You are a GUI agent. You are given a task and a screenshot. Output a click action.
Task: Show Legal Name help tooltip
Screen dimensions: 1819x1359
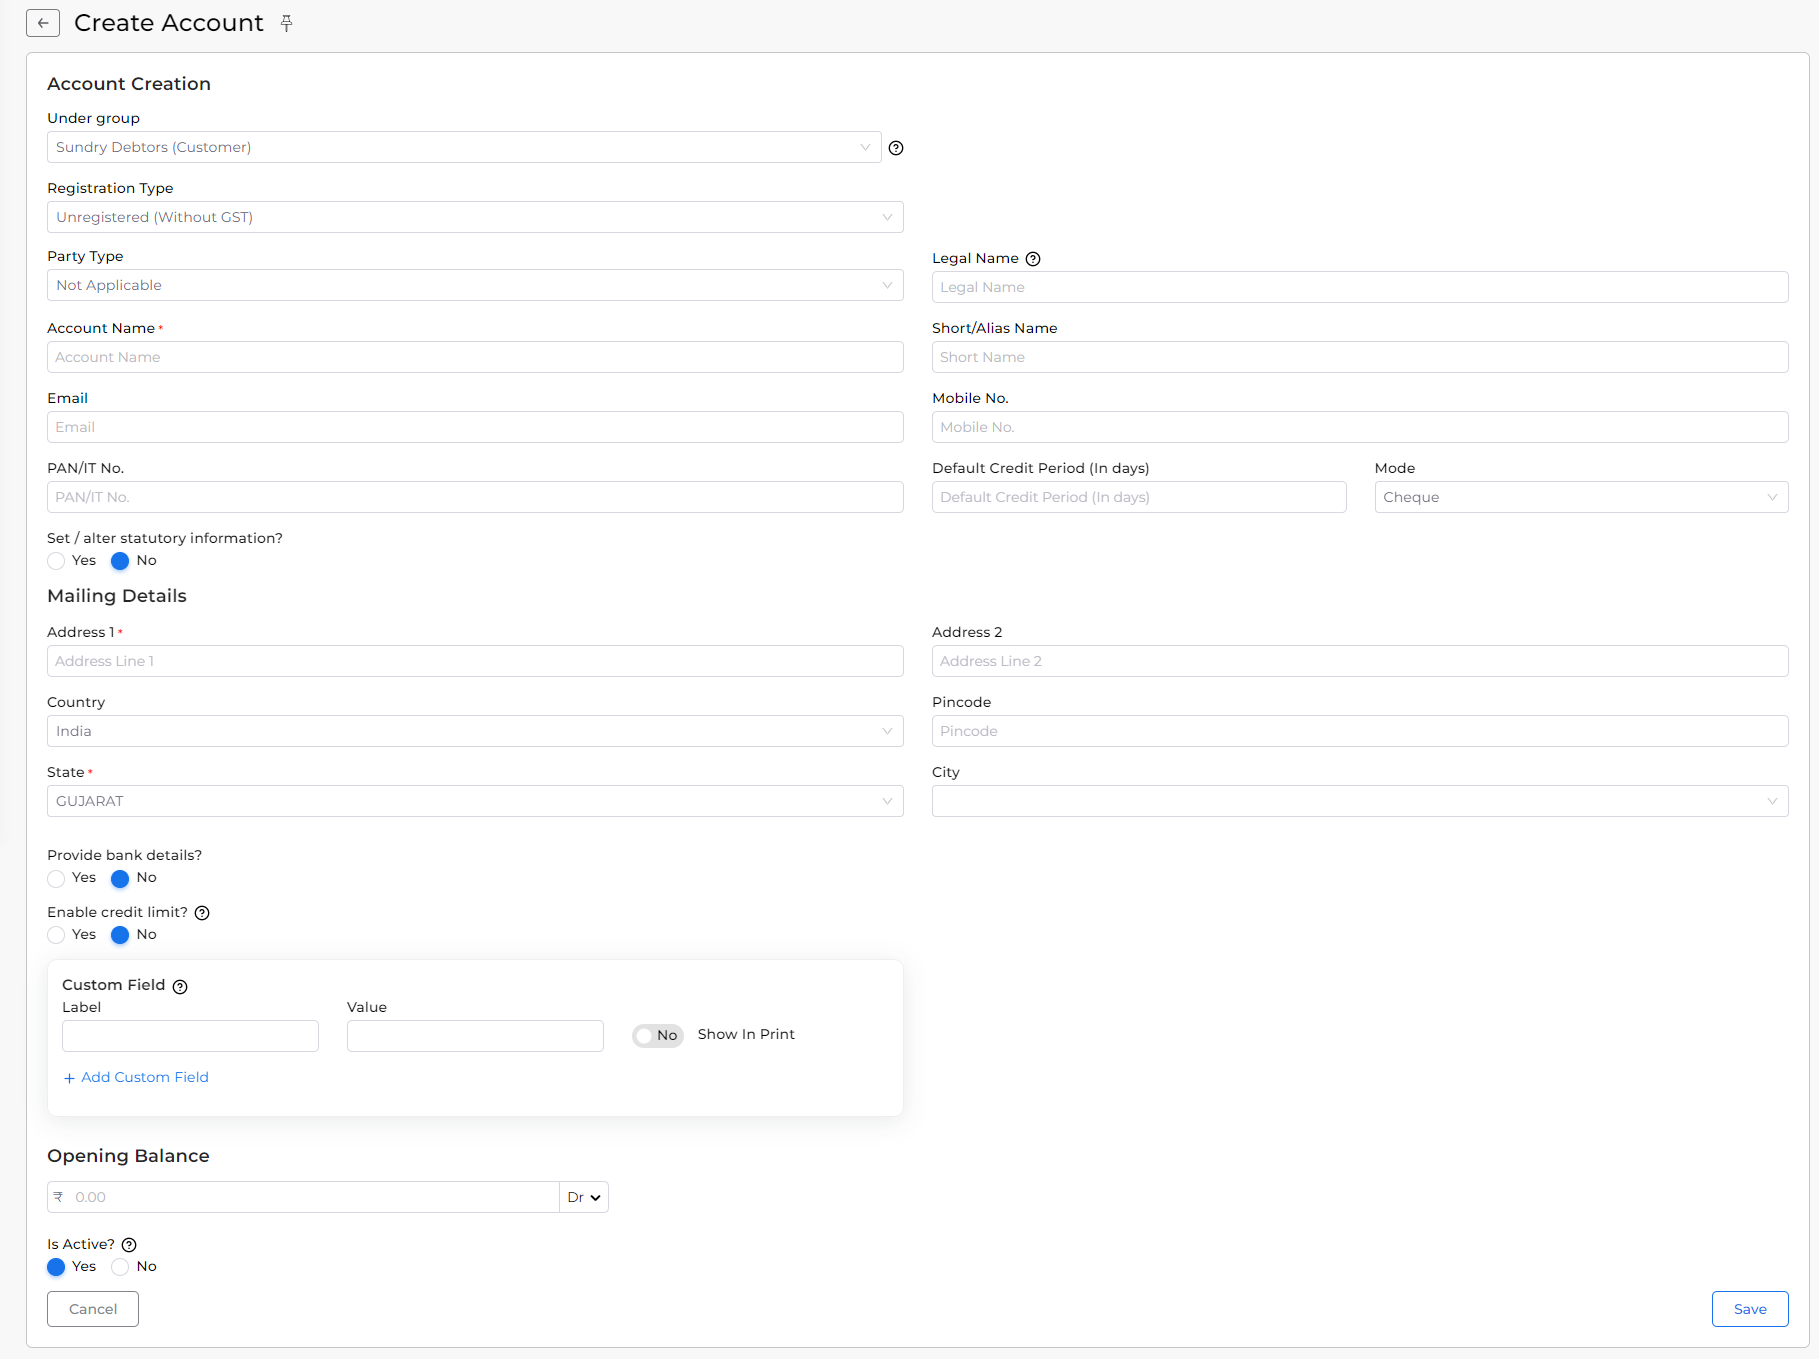tap(1033, 259)
